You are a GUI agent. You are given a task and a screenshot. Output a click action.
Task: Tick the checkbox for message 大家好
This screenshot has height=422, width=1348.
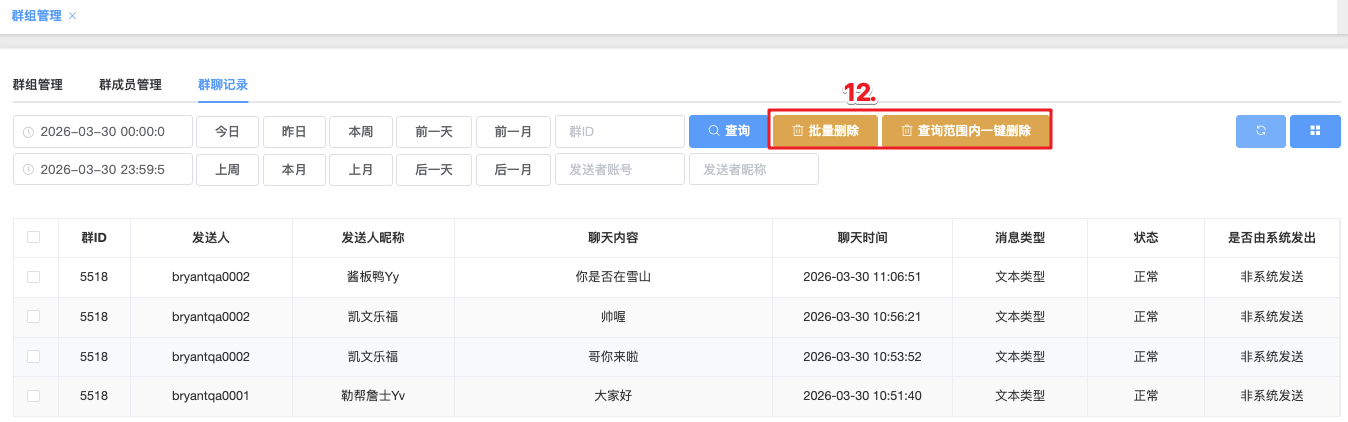pyautogui.click(x=34, y=396)
